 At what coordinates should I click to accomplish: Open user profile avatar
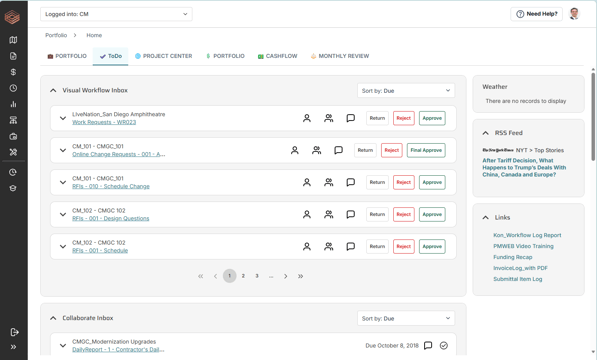pyautogui.click(x=574, y=14)
